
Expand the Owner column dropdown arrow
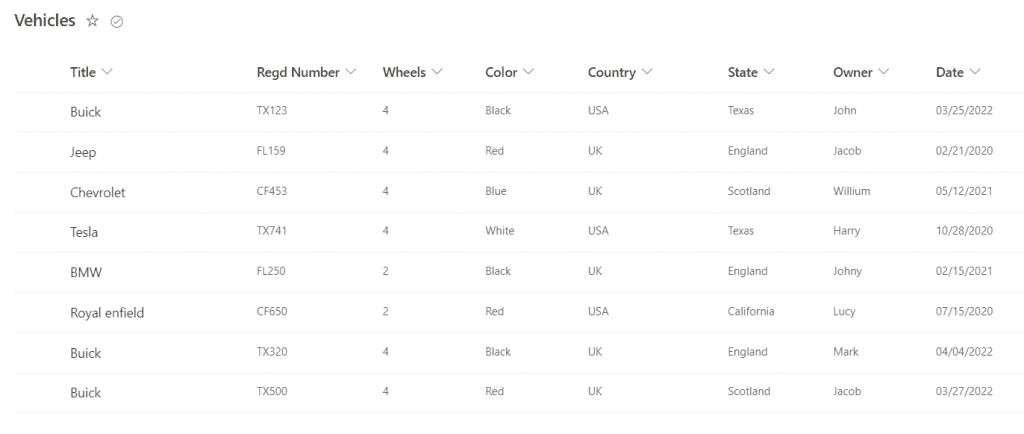point(884,72)
